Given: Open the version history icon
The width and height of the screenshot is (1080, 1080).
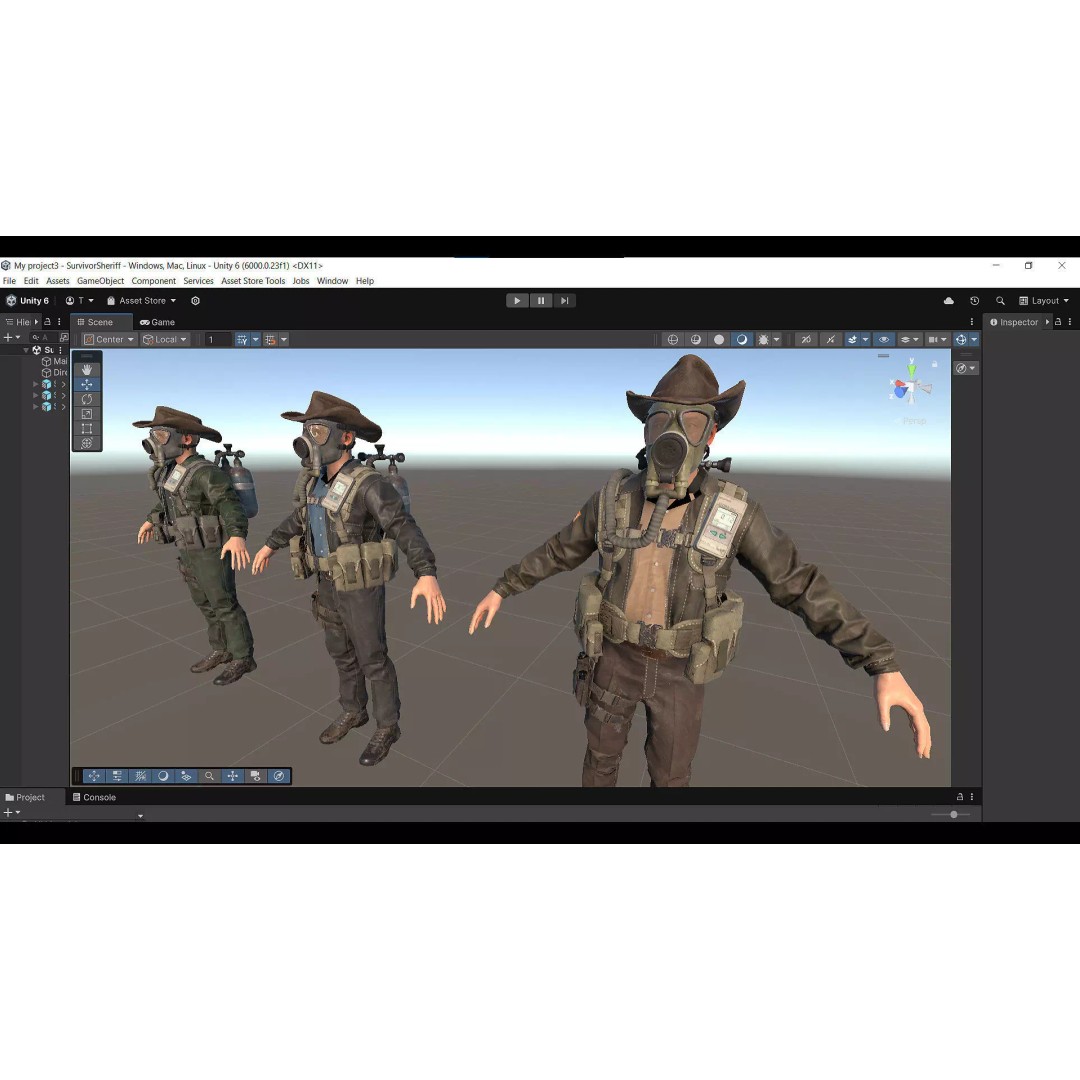Looking at the screenshot, I should click(974, 300).
